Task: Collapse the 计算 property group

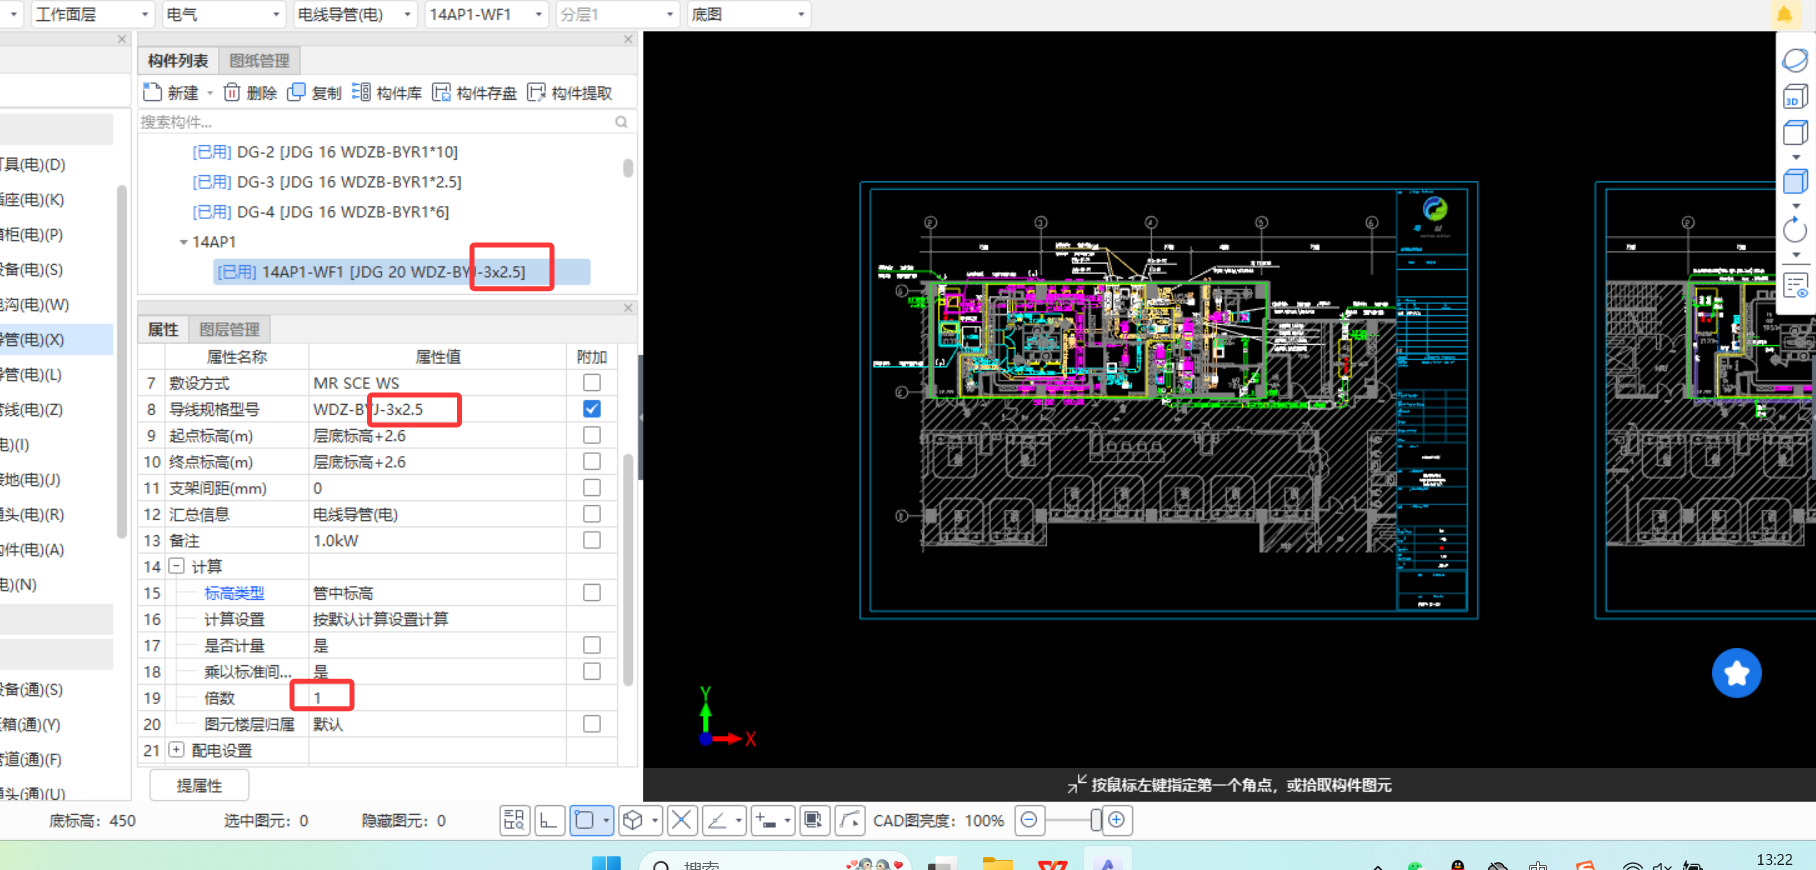Action: [176, 566]
